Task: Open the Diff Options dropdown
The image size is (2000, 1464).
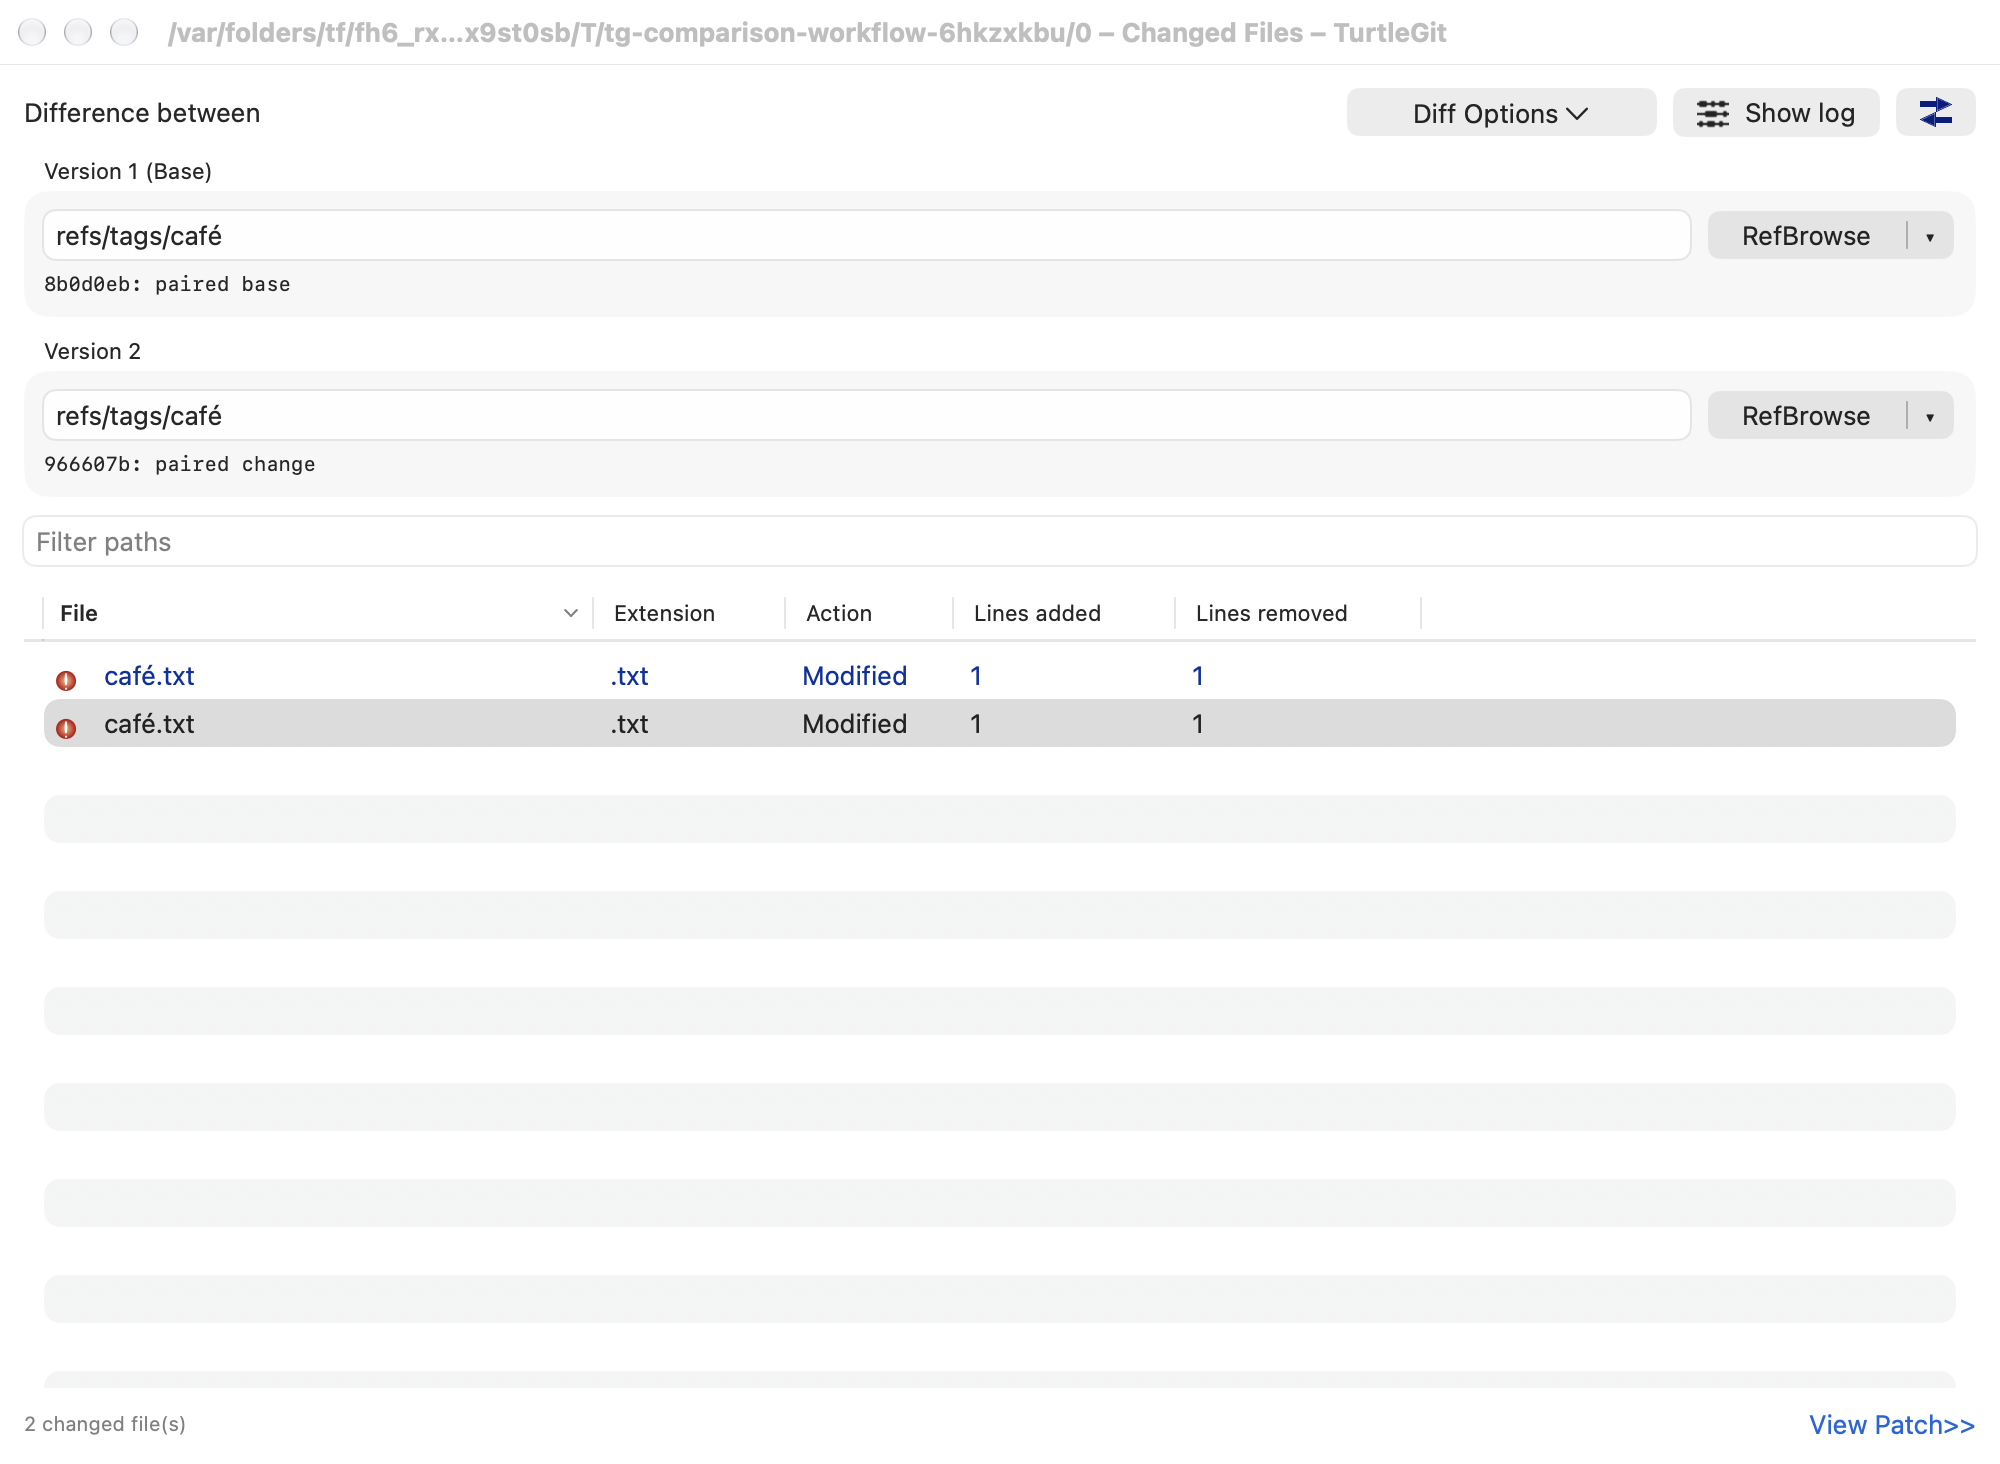Action: (1501, 113)
